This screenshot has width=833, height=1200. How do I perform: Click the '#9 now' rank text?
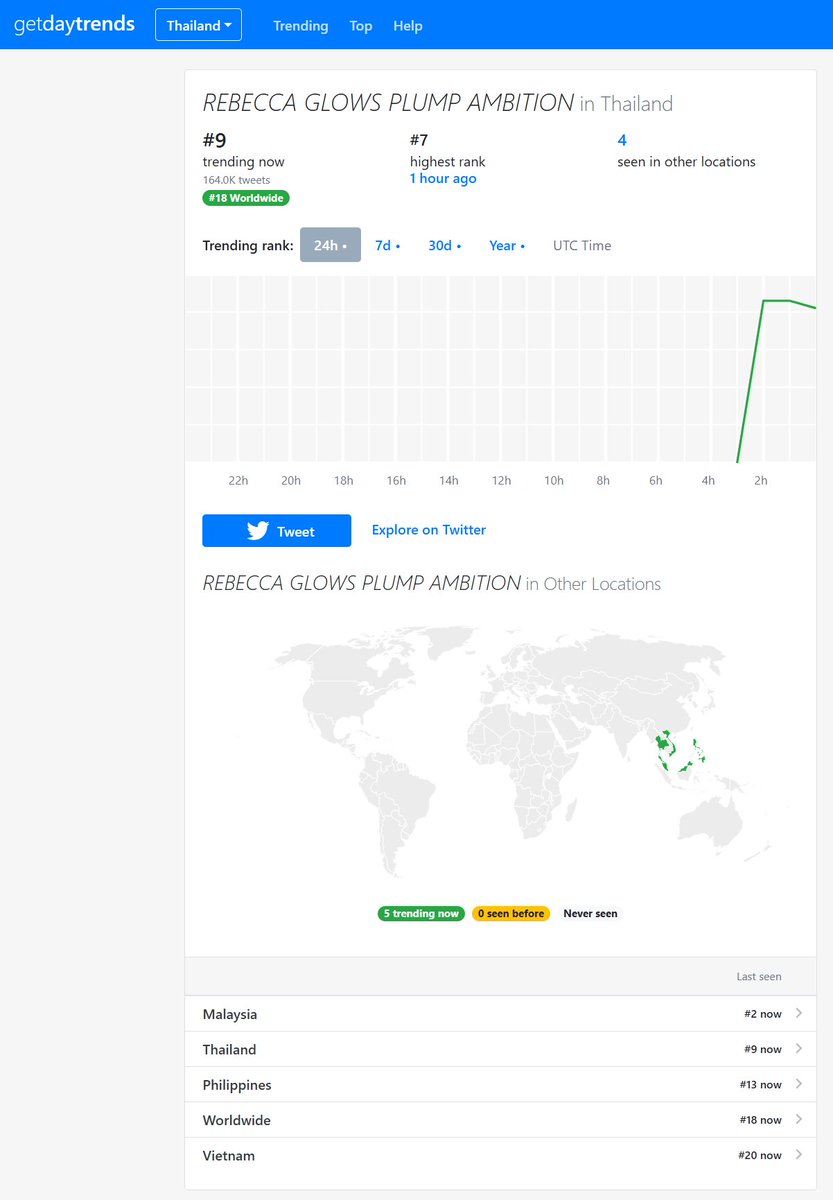763,1049
